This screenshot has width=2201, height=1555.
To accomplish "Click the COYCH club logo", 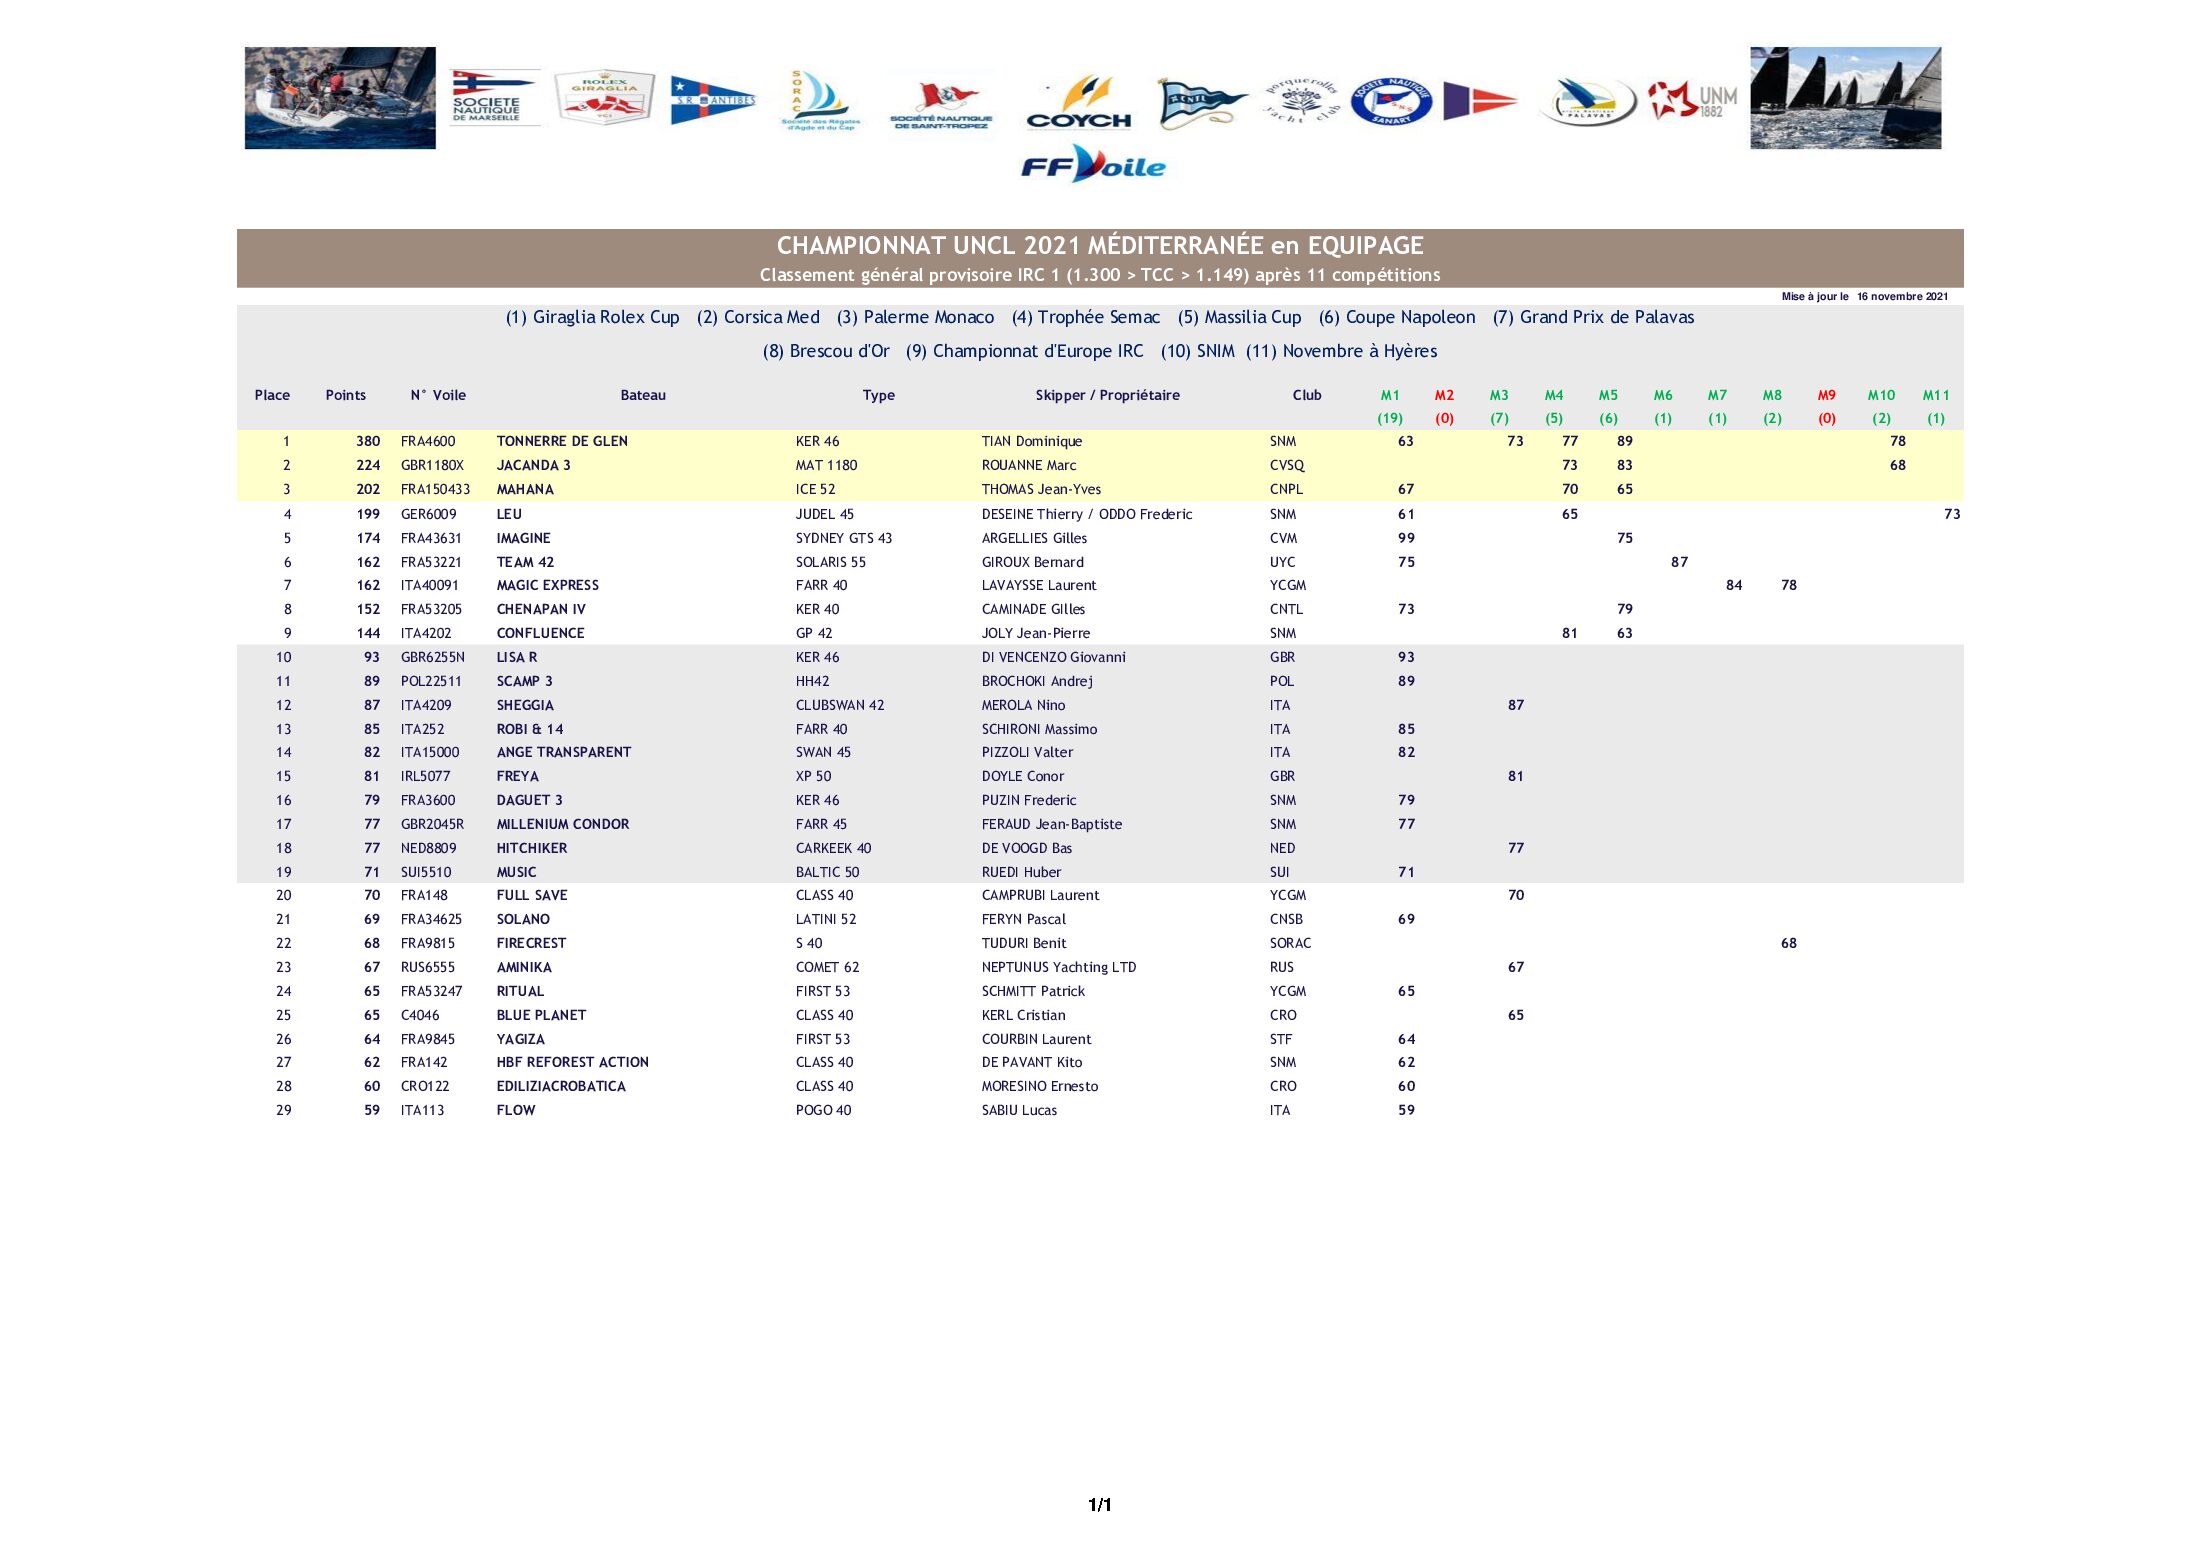I will click(1080, 102).
